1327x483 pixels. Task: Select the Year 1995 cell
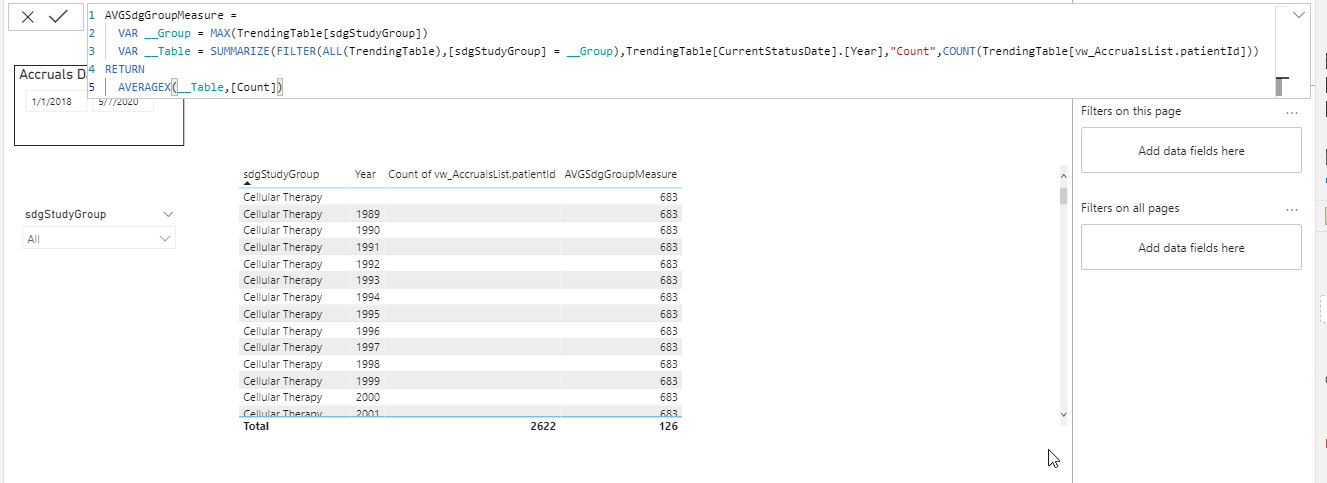(x=366, y=314)
